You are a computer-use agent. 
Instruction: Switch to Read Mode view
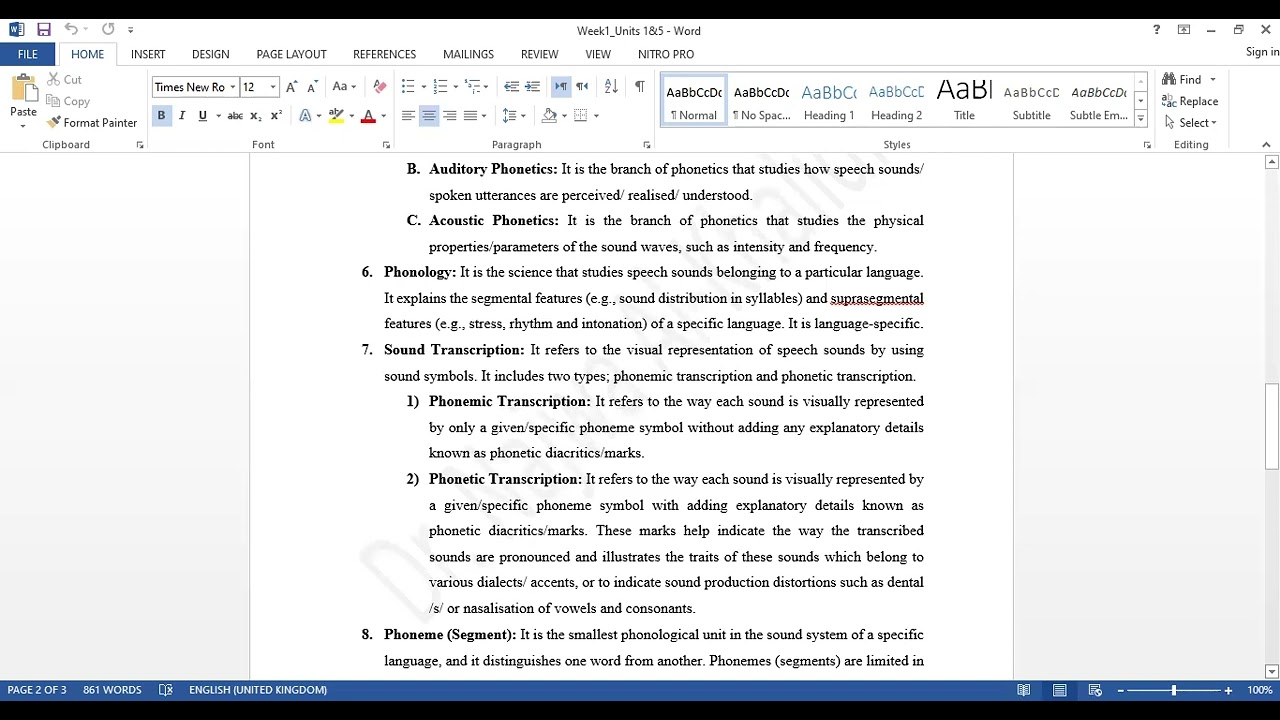pyautogui.click(x=1024, y=690)
